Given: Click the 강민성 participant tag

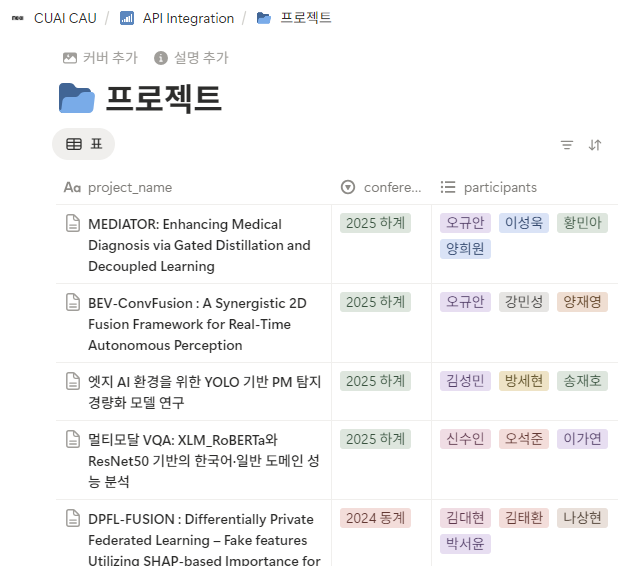Looking at the screenshot, I should click(x=524, y=302).
